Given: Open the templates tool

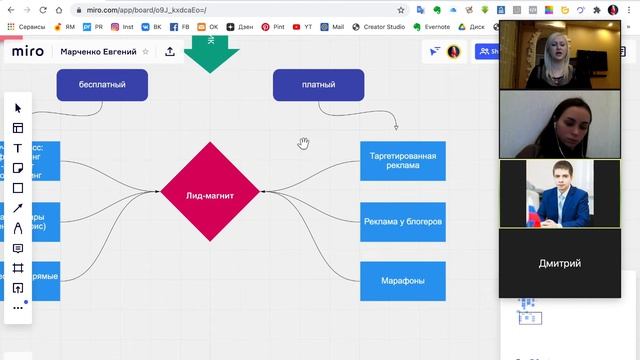Looking at the screenshot, I should [x=18, y=128].
